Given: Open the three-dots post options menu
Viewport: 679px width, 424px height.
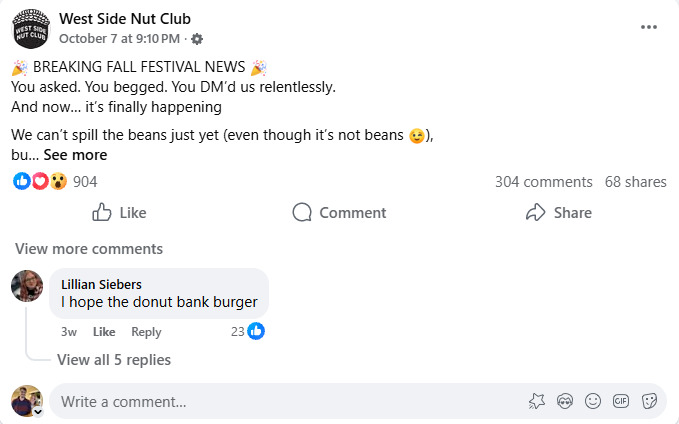Looking at the screenshot, I should (x=649, y=27).
